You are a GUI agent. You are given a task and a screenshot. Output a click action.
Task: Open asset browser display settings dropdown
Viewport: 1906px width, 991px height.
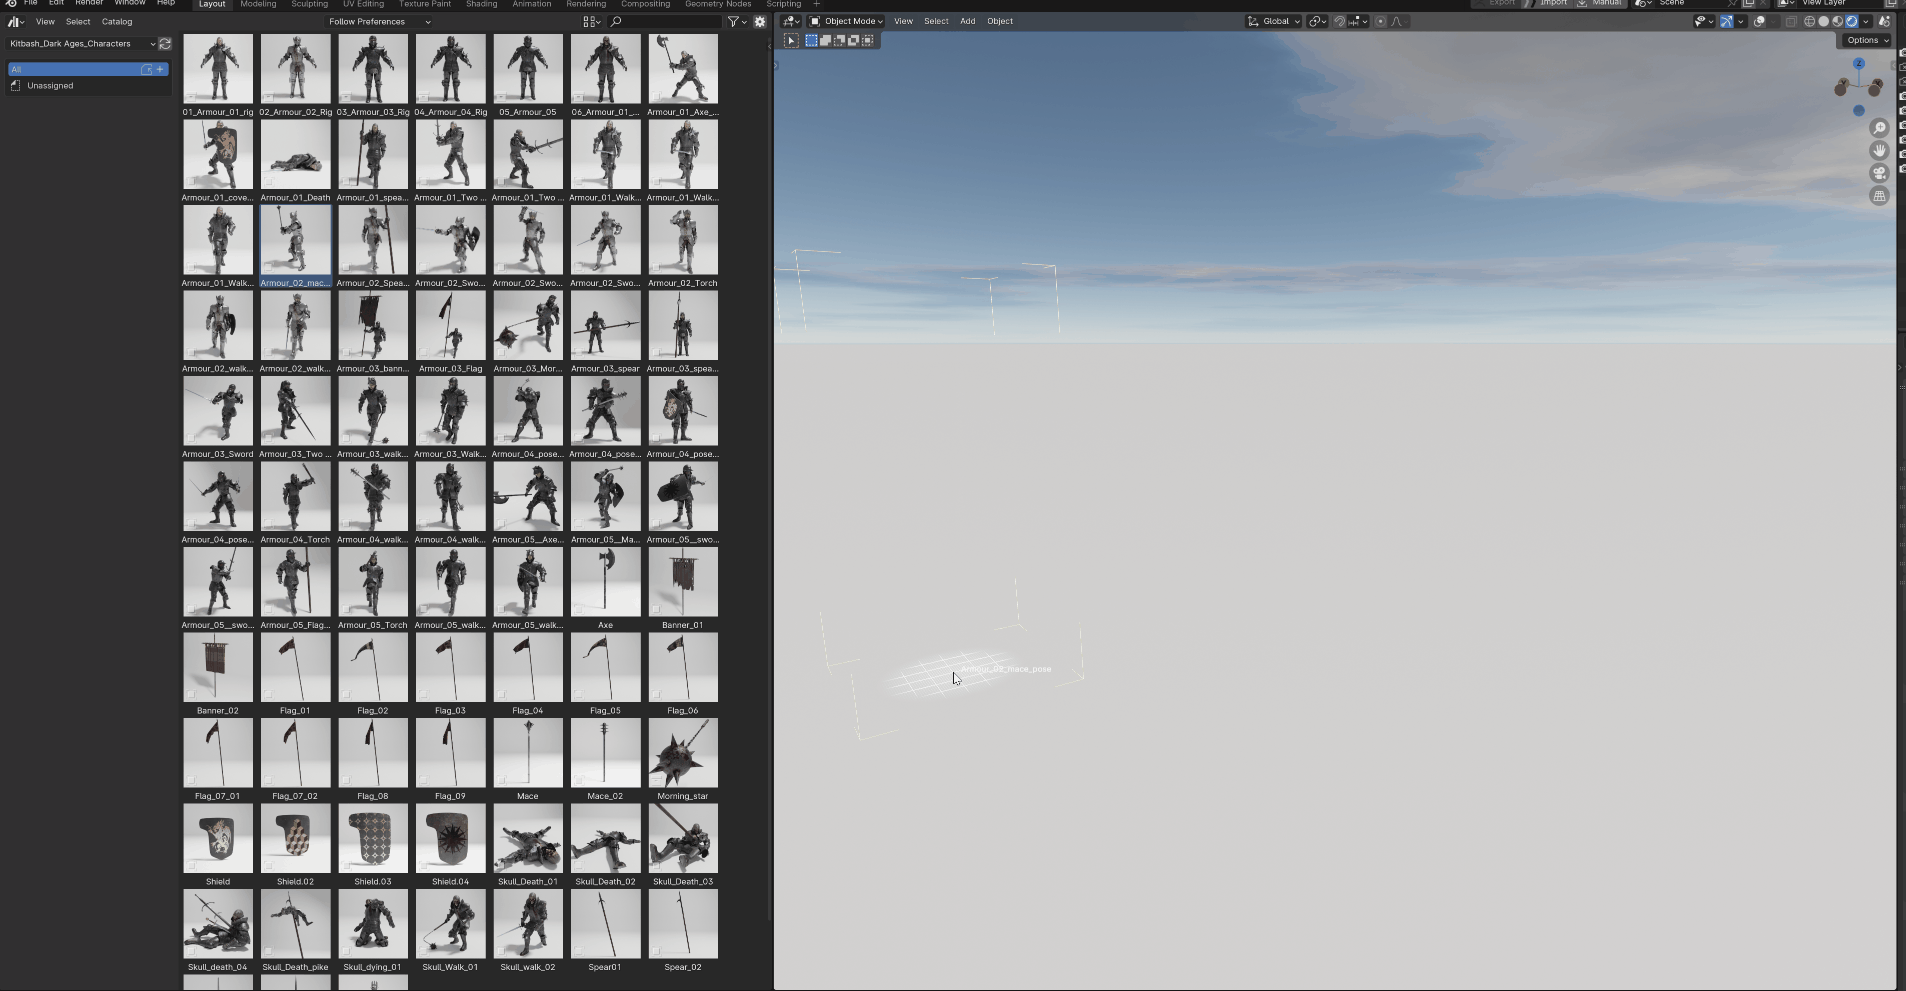592,21
